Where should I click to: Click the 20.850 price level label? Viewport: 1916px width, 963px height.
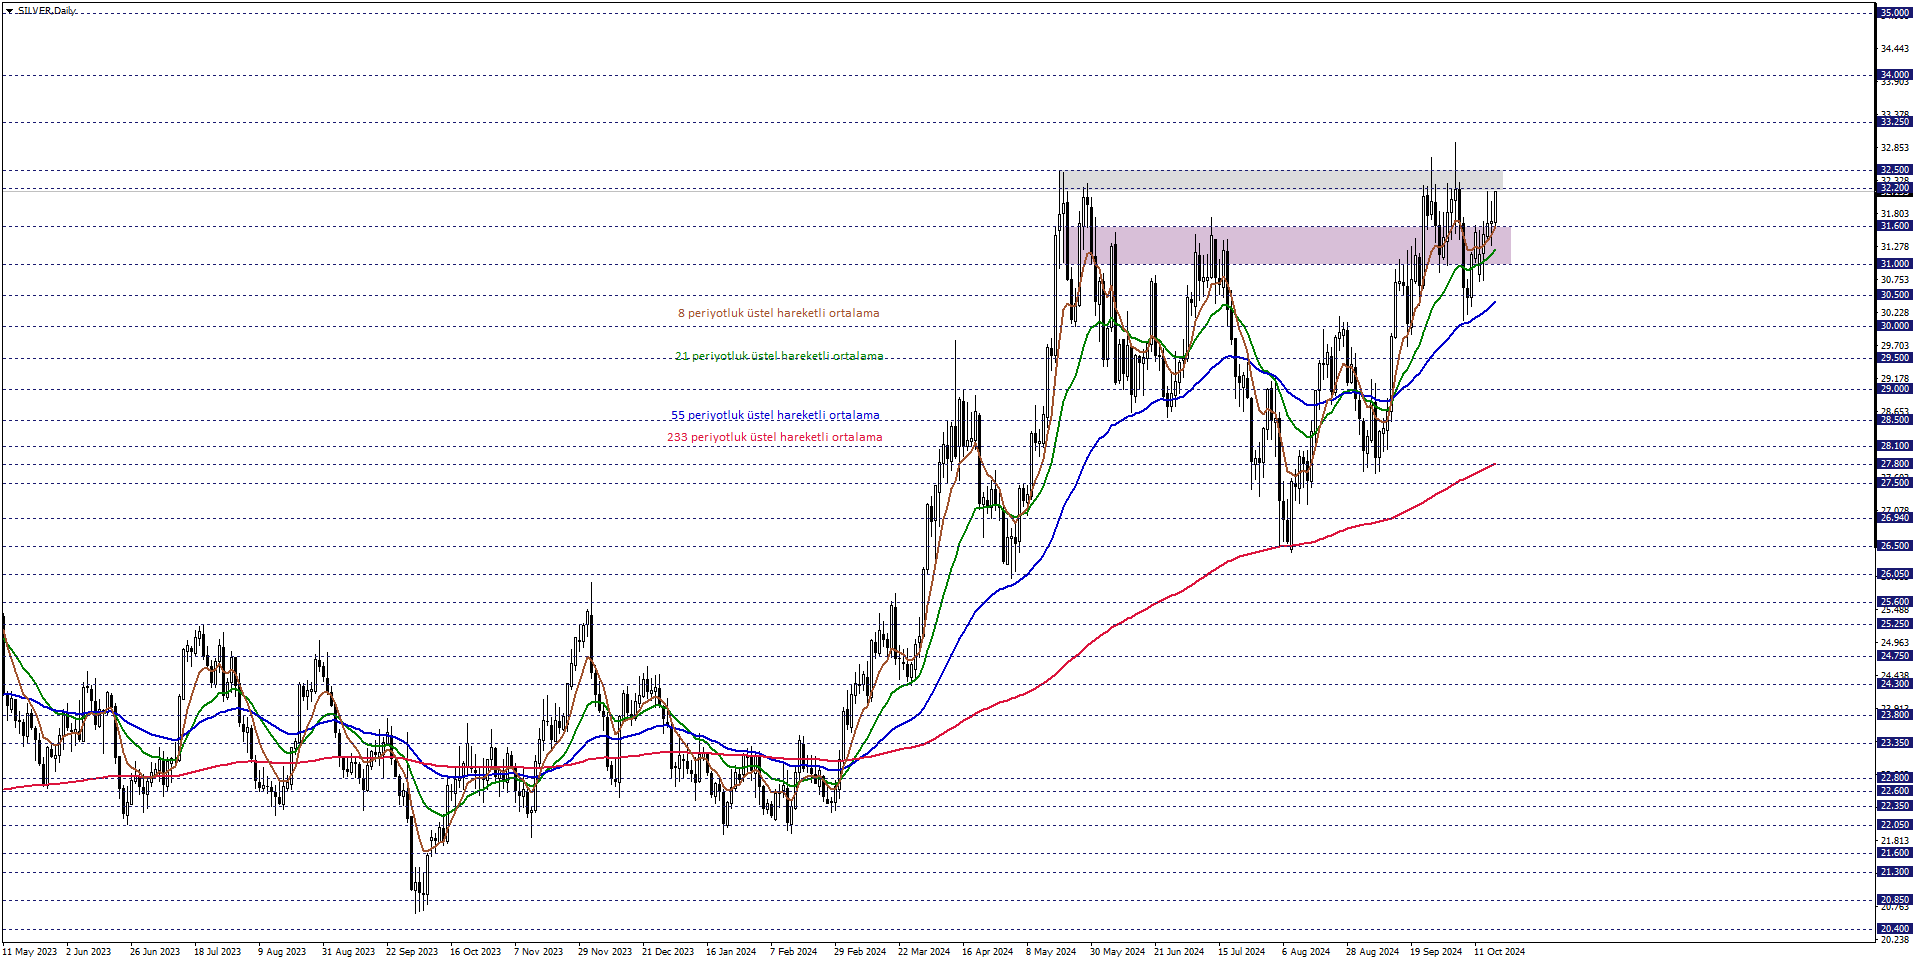click(1895, 900)
